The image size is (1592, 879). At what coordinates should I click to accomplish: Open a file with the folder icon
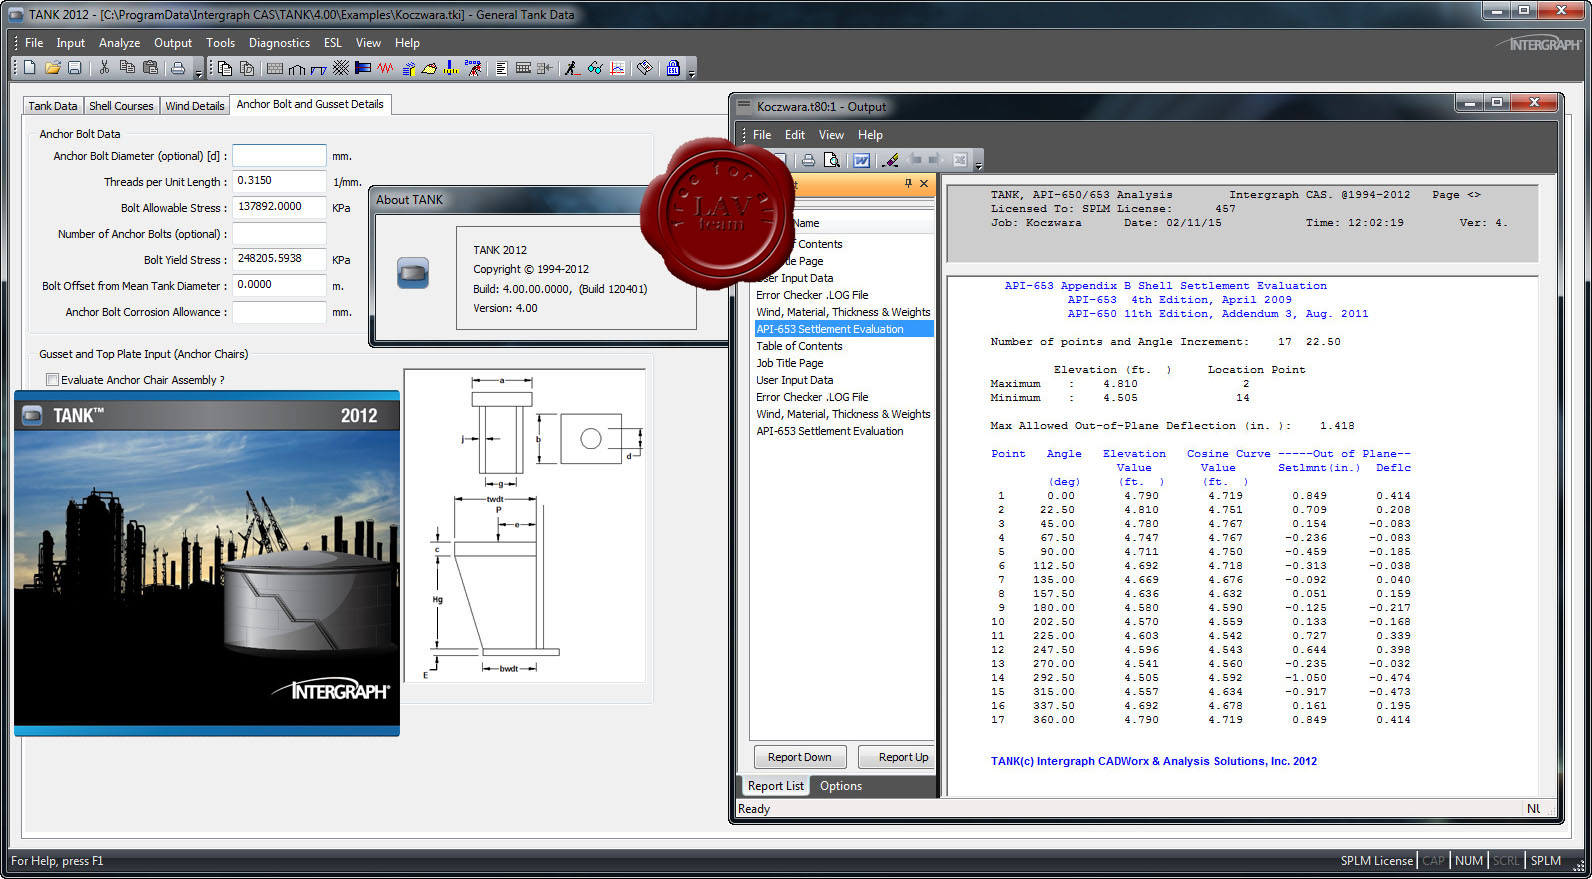click(x=53, y=68)
